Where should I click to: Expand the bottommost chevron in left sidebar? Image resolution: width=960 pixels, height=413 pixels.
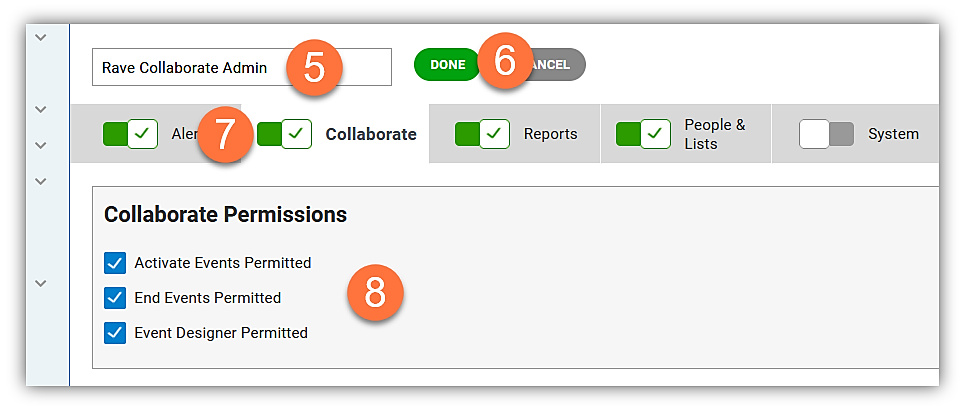(40, 283)
